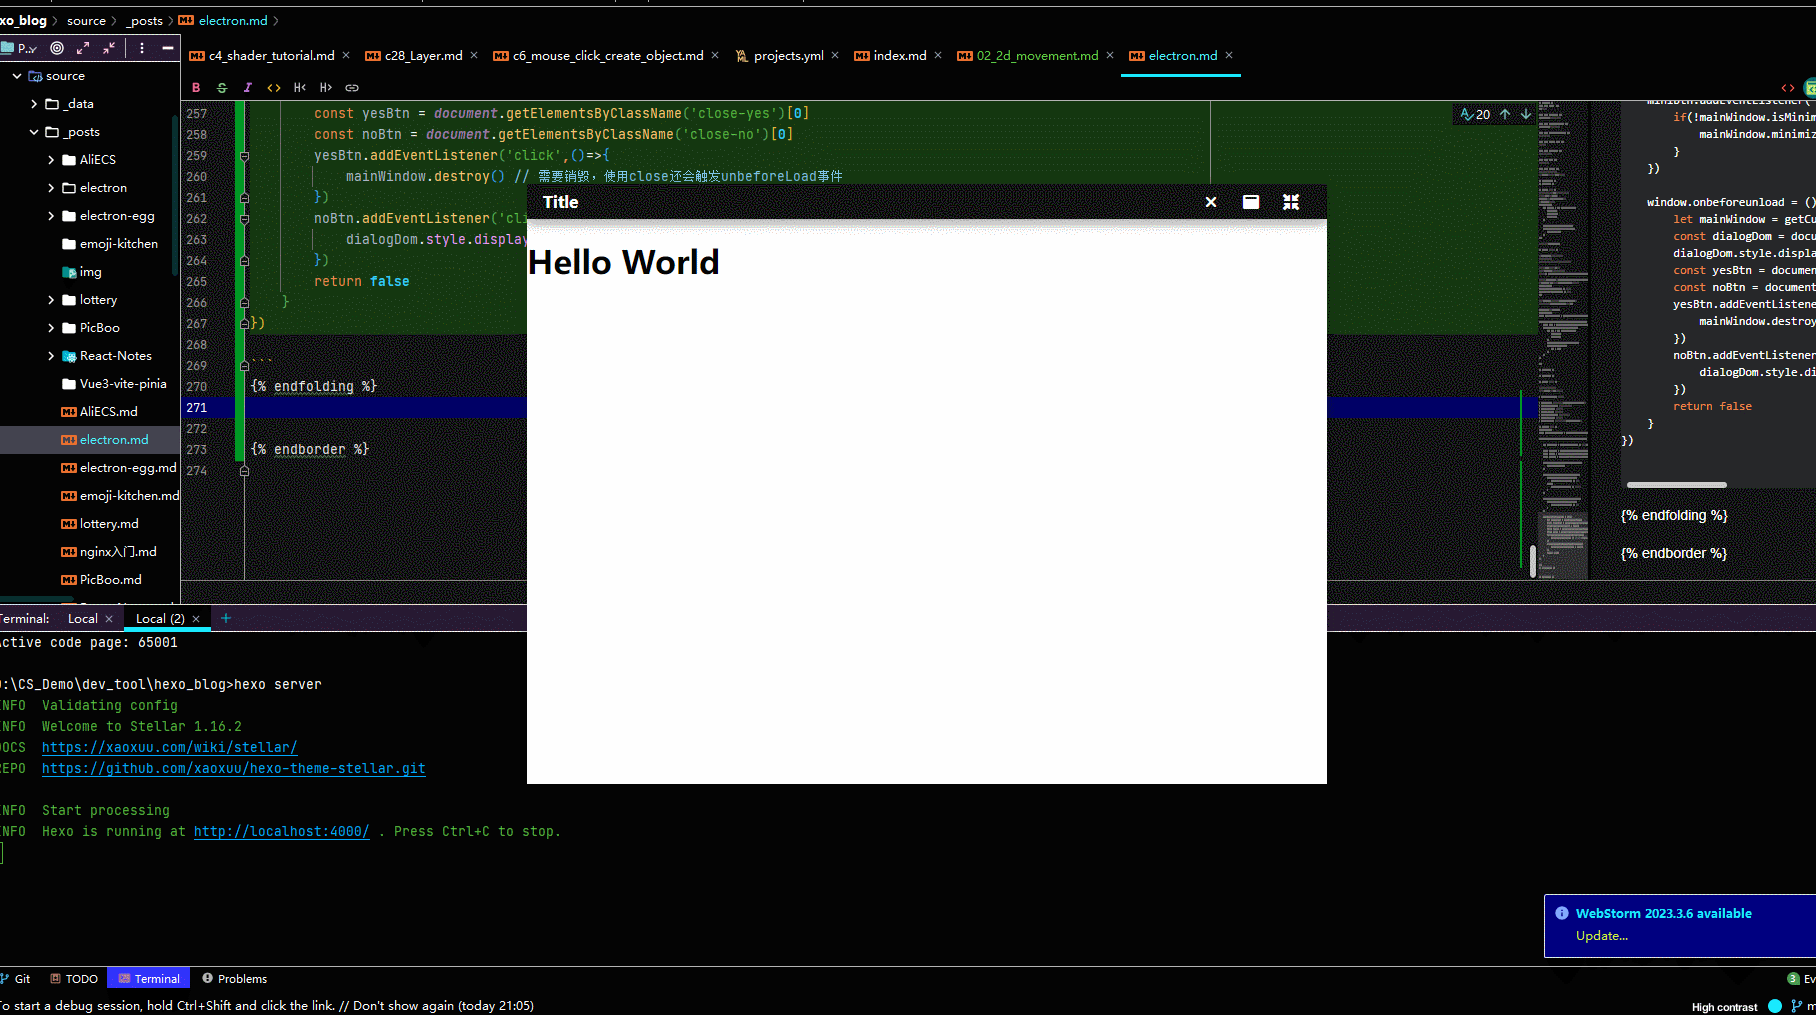Screen dimensions: 1816x1015
Task: Open the TODO tool window
Action: (74, 979)
